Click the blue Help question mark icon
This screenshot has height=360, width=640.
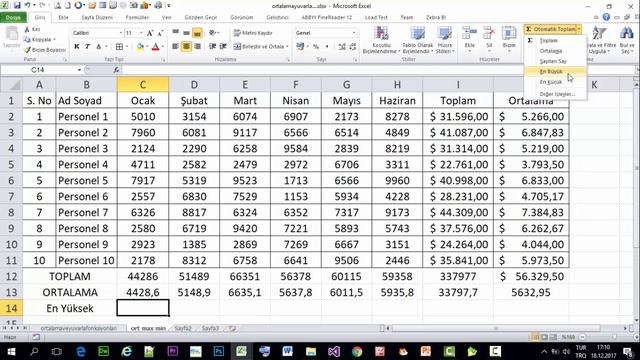tap(606, 17)
